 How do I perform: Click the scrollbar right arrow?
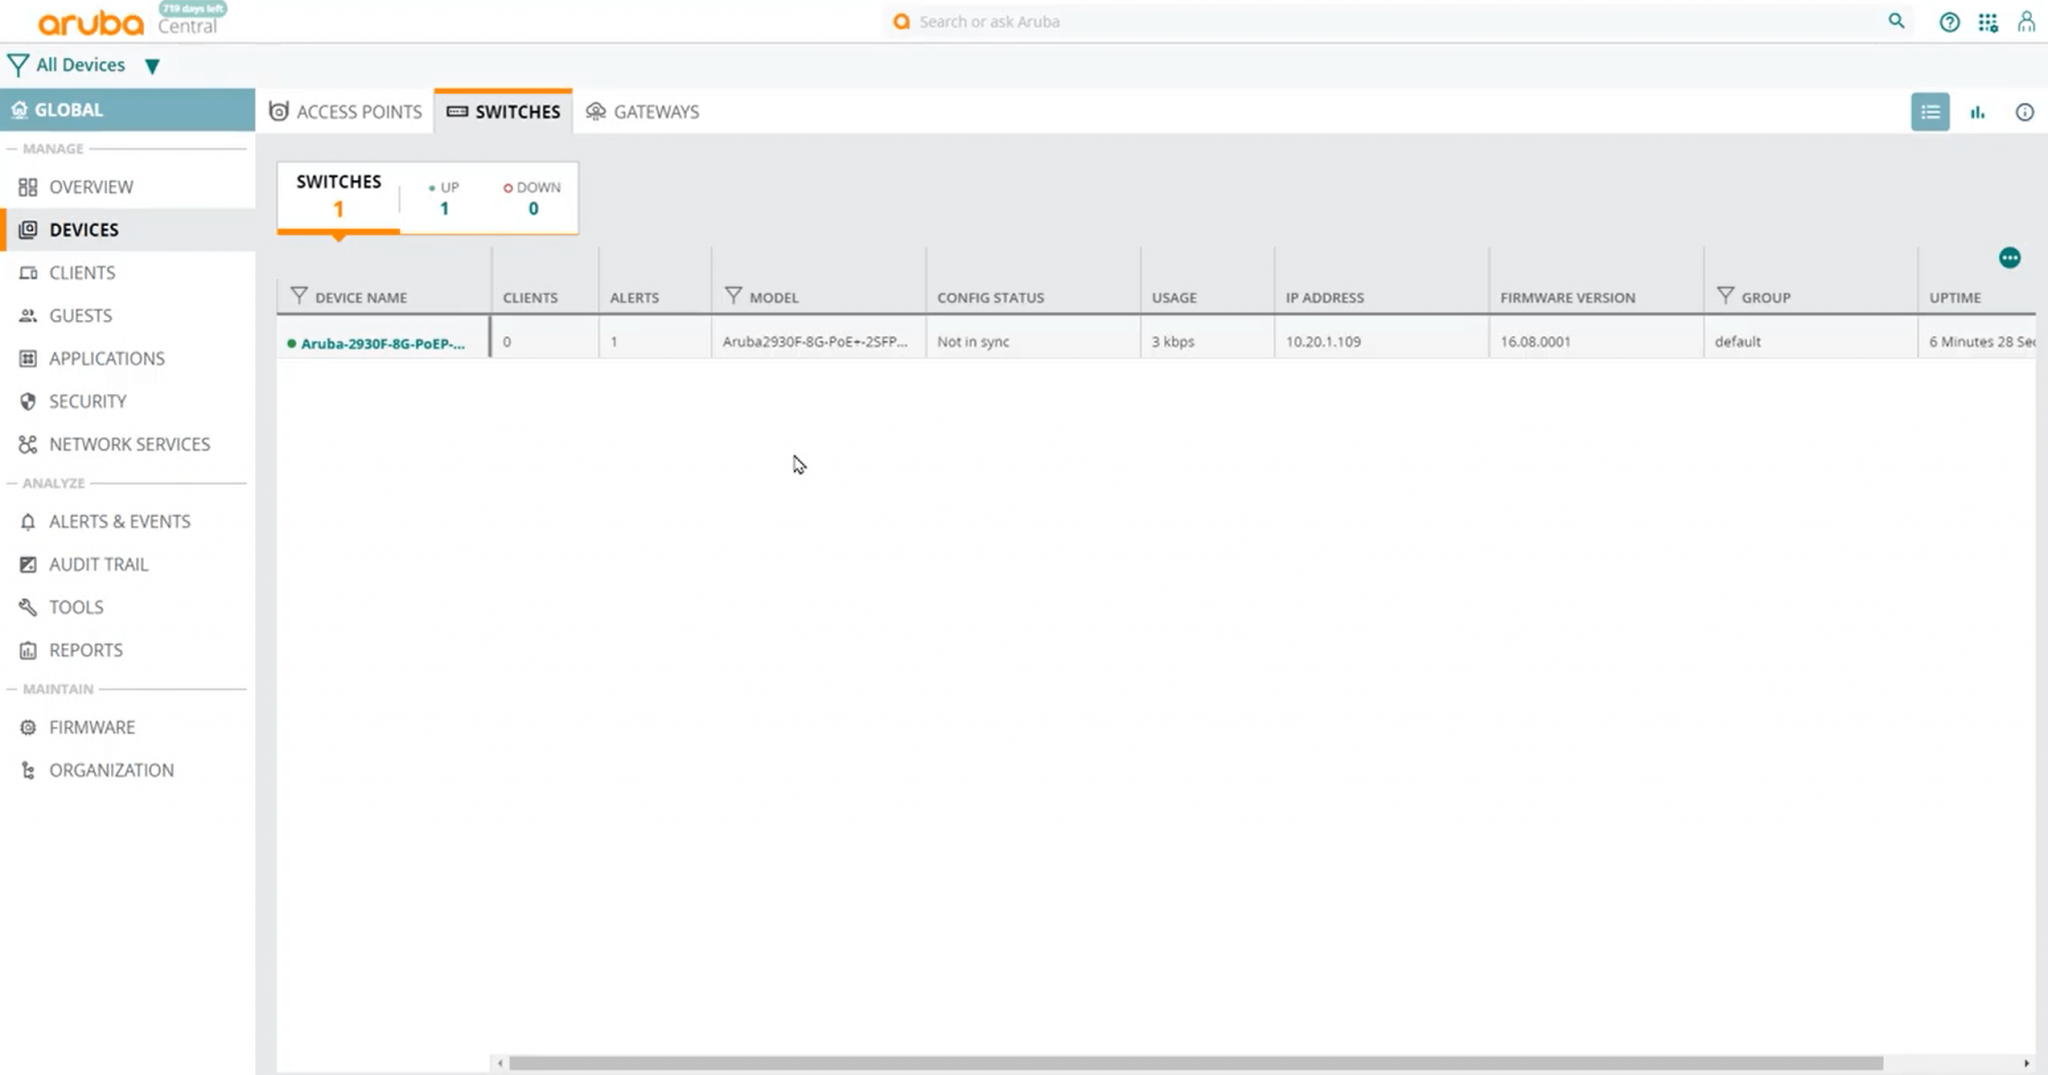pyautogui.click(x=2026, y=1063)
